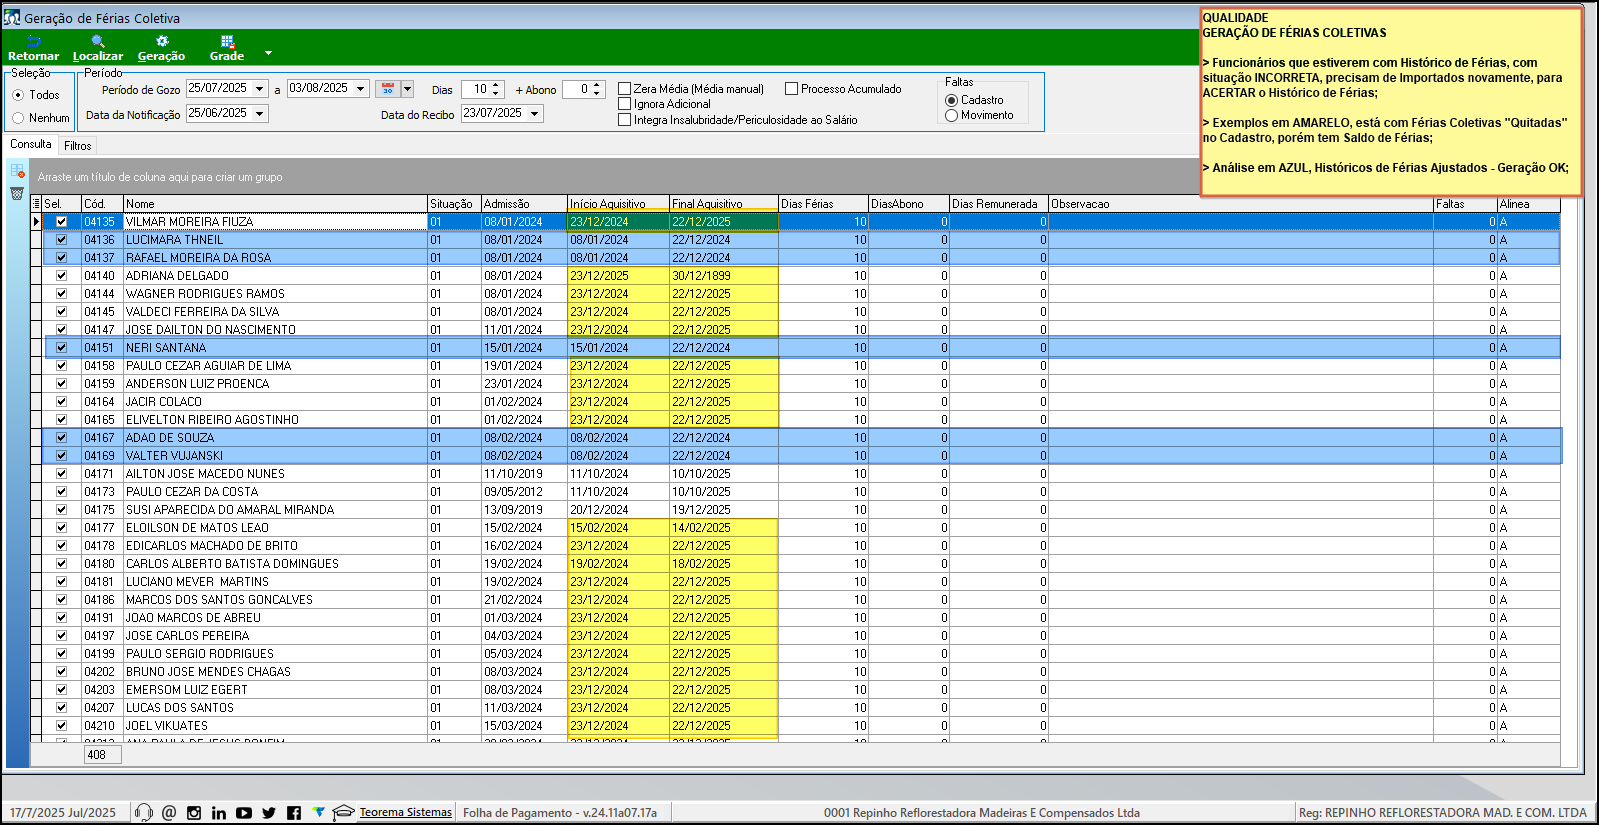Click the Dias Férias column header
1599x825 pixels.
[823, 204]
